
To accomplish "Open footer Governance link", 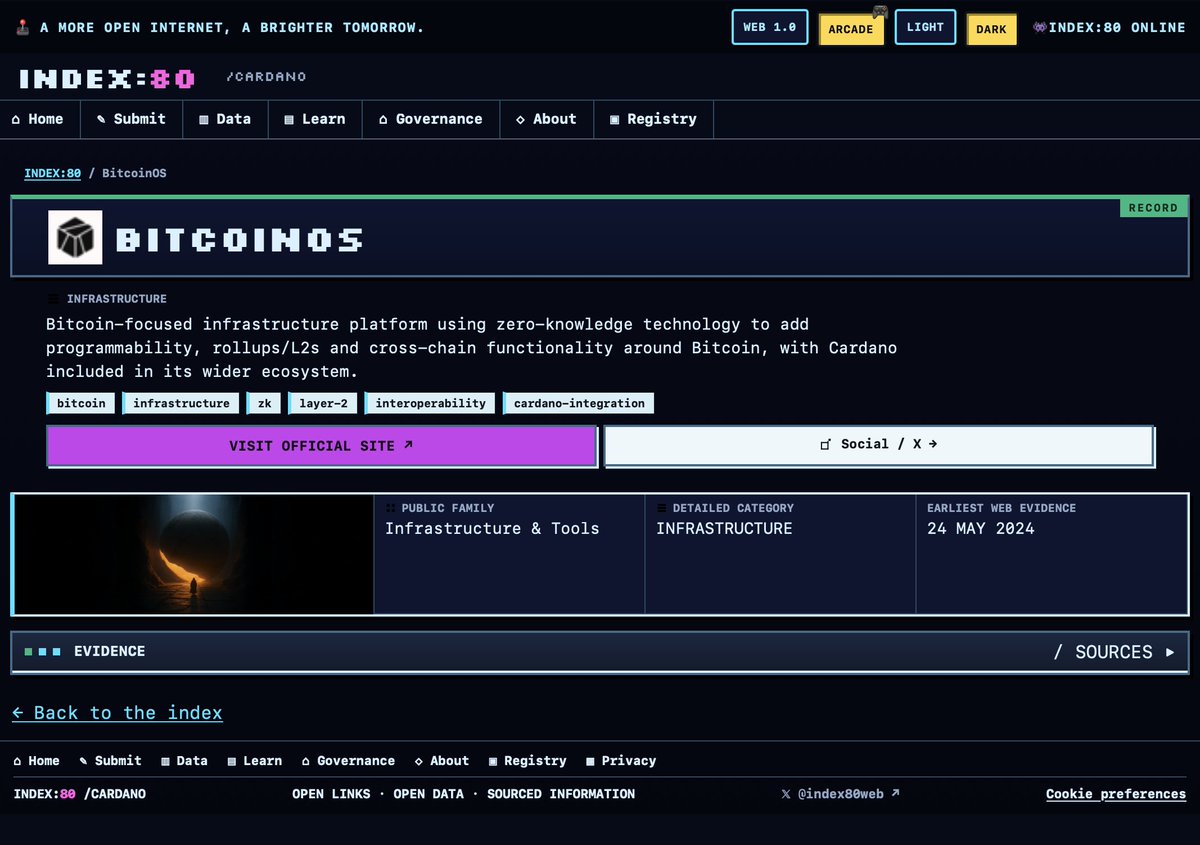I will point(348,761).
